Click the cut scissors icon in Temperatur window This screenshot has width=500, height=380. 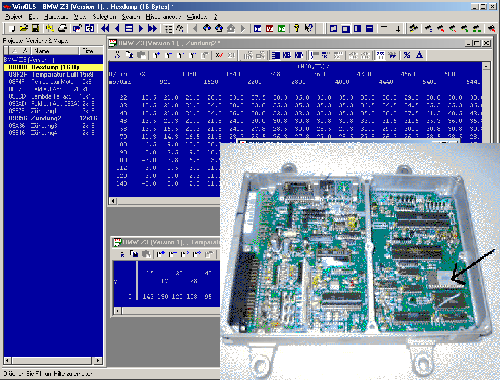click(x=122, y=254)
